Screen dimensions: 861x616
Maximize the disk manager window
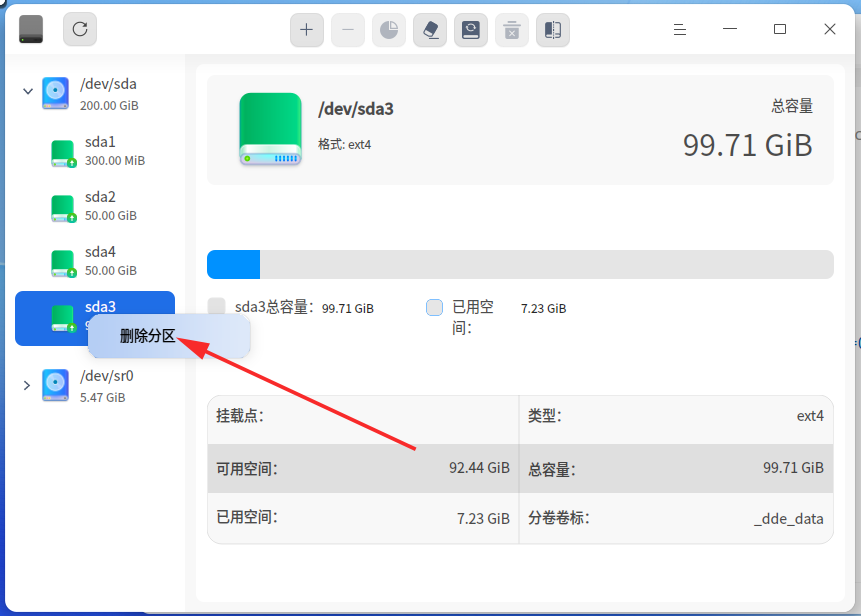(780, 29)
